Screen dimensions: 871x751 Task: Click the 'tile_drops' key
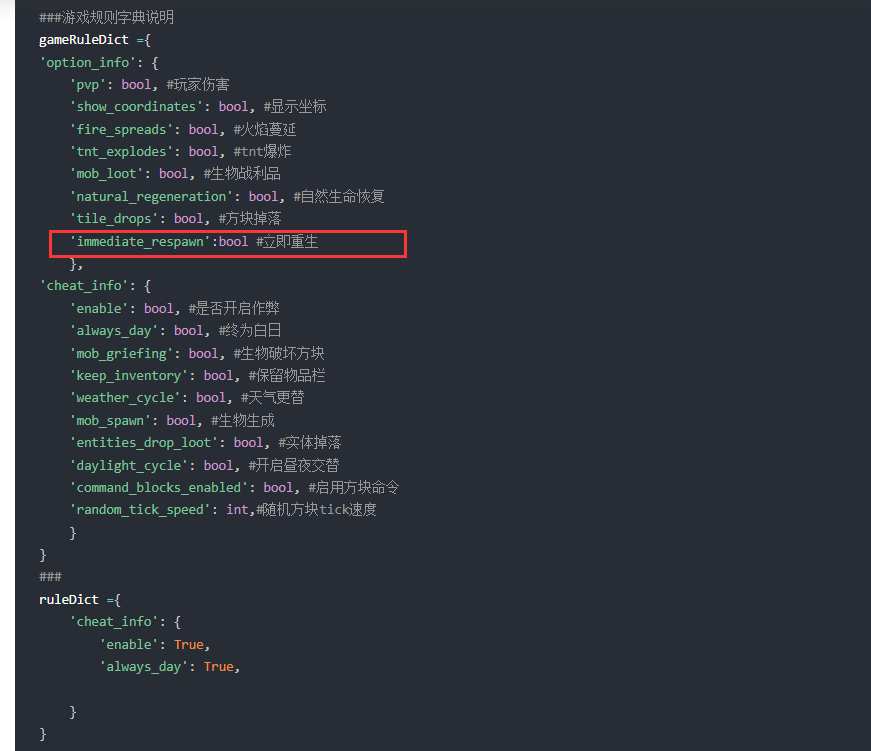[x=113, y=219]
